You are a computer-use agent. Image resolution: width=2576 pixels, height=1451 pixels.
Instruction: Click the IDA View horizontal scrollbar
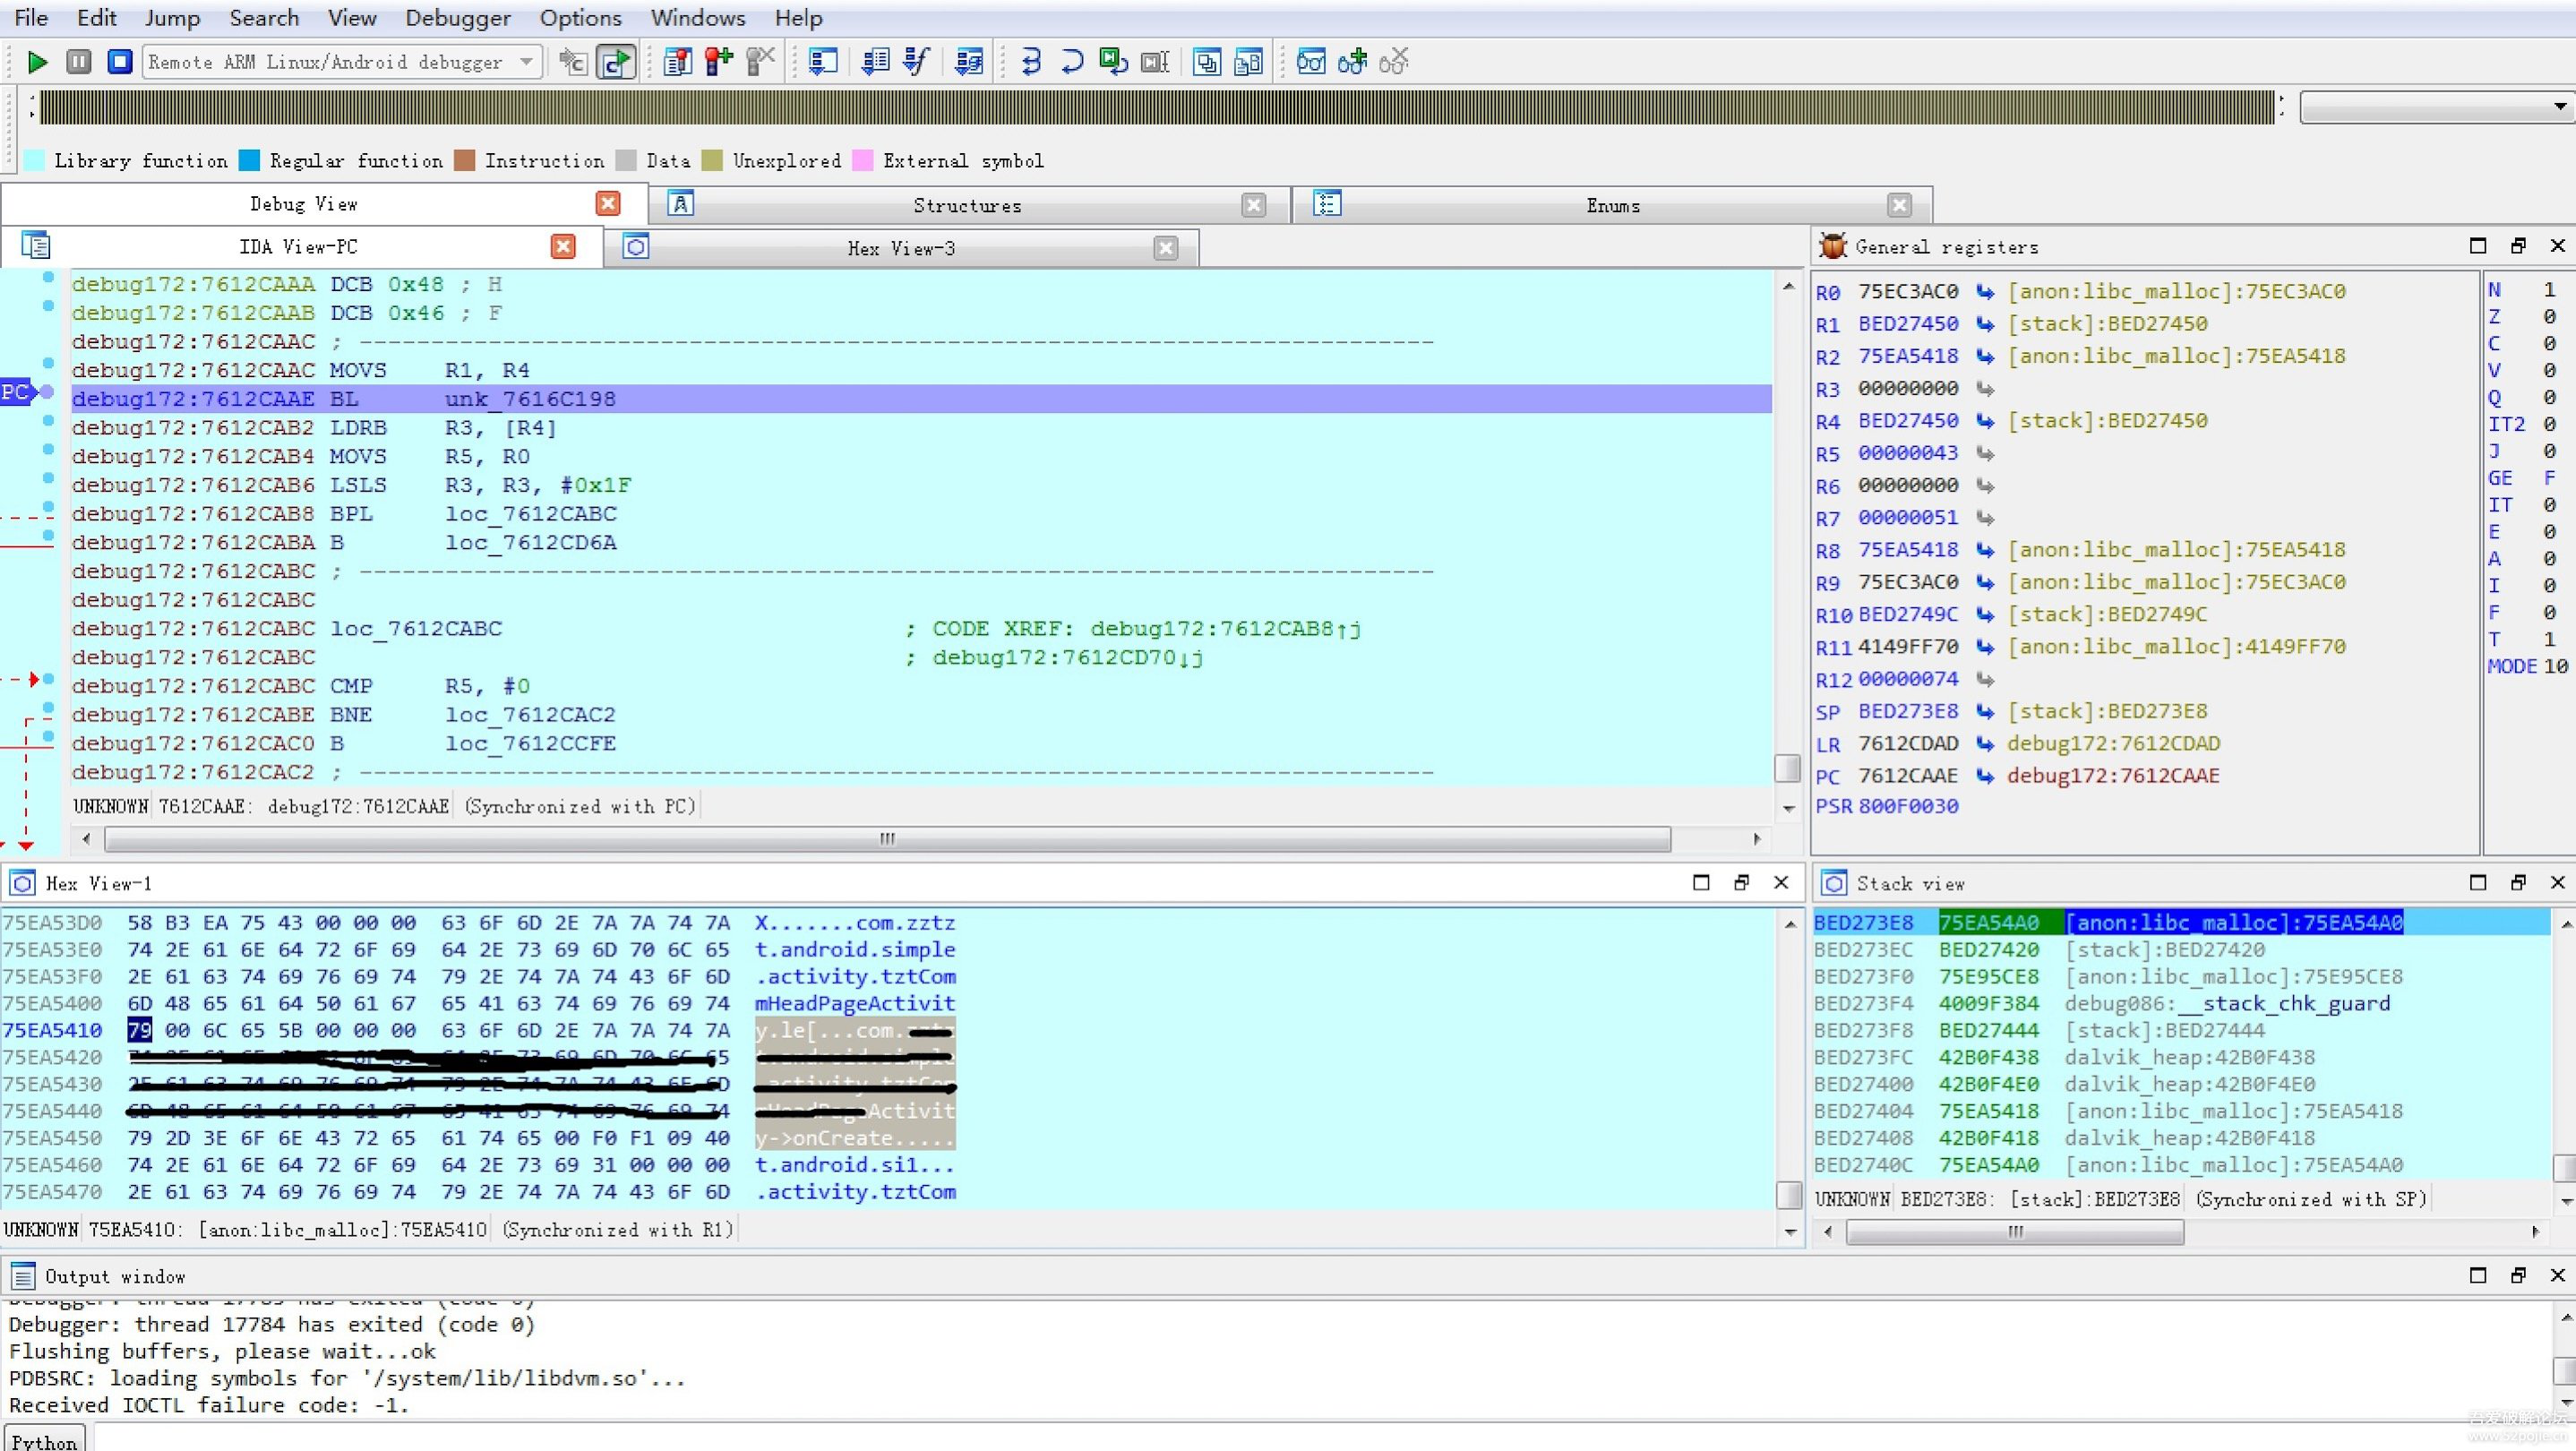coord(886,839)
